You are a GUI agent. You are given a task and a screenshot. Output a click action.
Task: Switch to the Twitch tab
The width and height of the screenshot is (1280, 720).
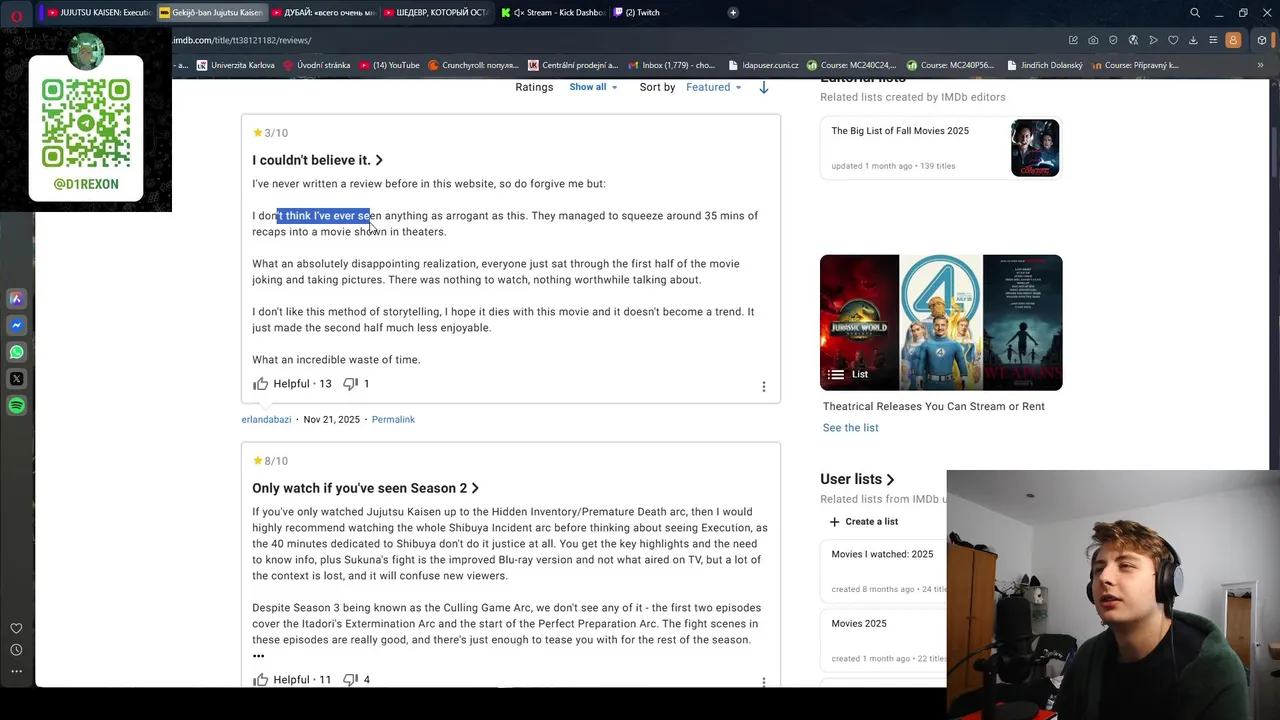point(636,13)
